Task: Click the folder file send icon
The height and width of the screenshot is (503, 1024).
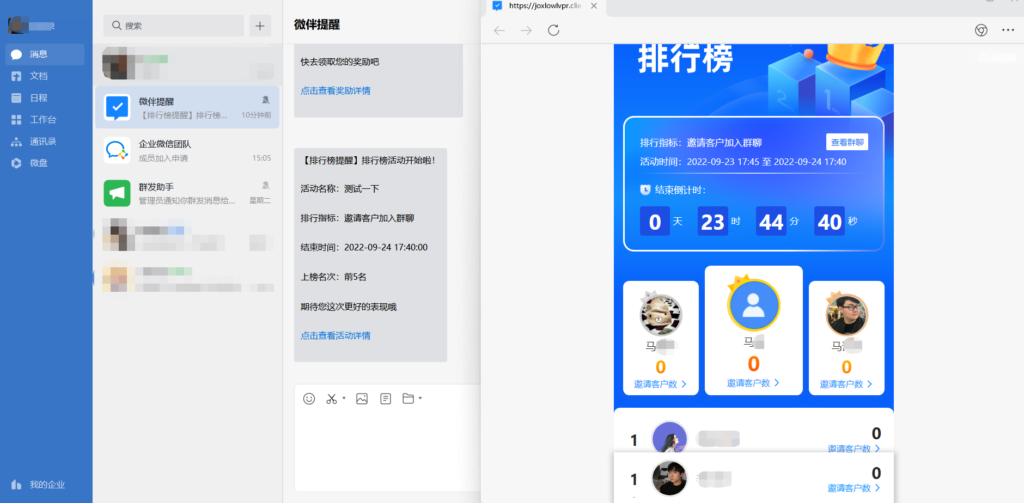Action: (408, 399)
